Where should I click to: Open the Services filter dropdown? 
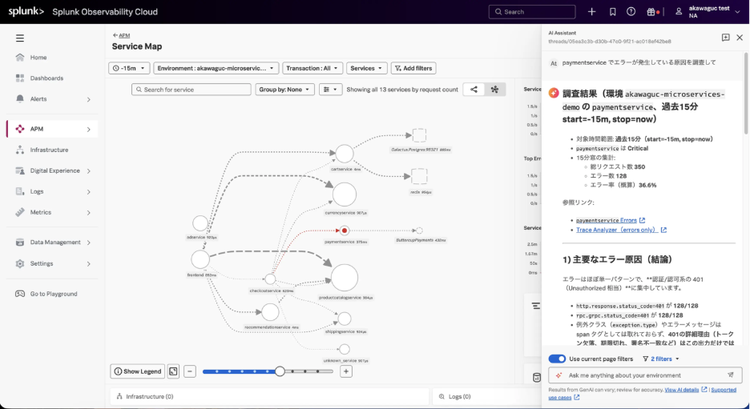[x=366, y=68]
